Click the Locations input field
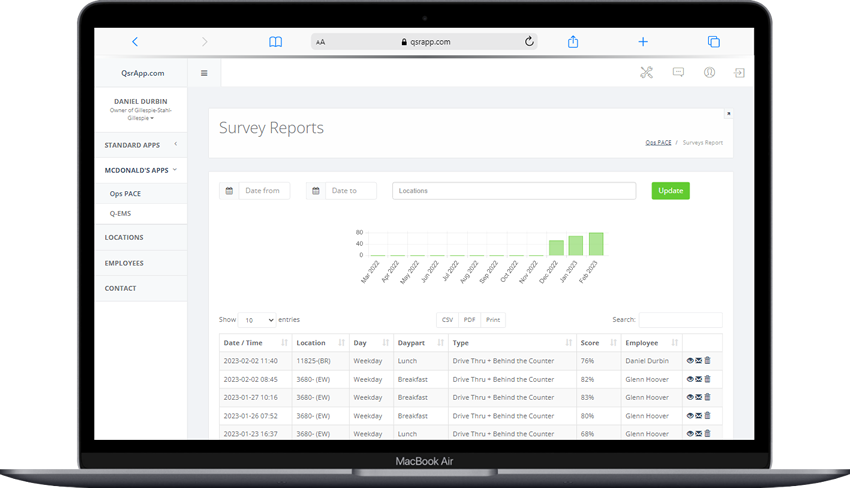The width and height of the screenshot is (850, 488). coord(514,191)
